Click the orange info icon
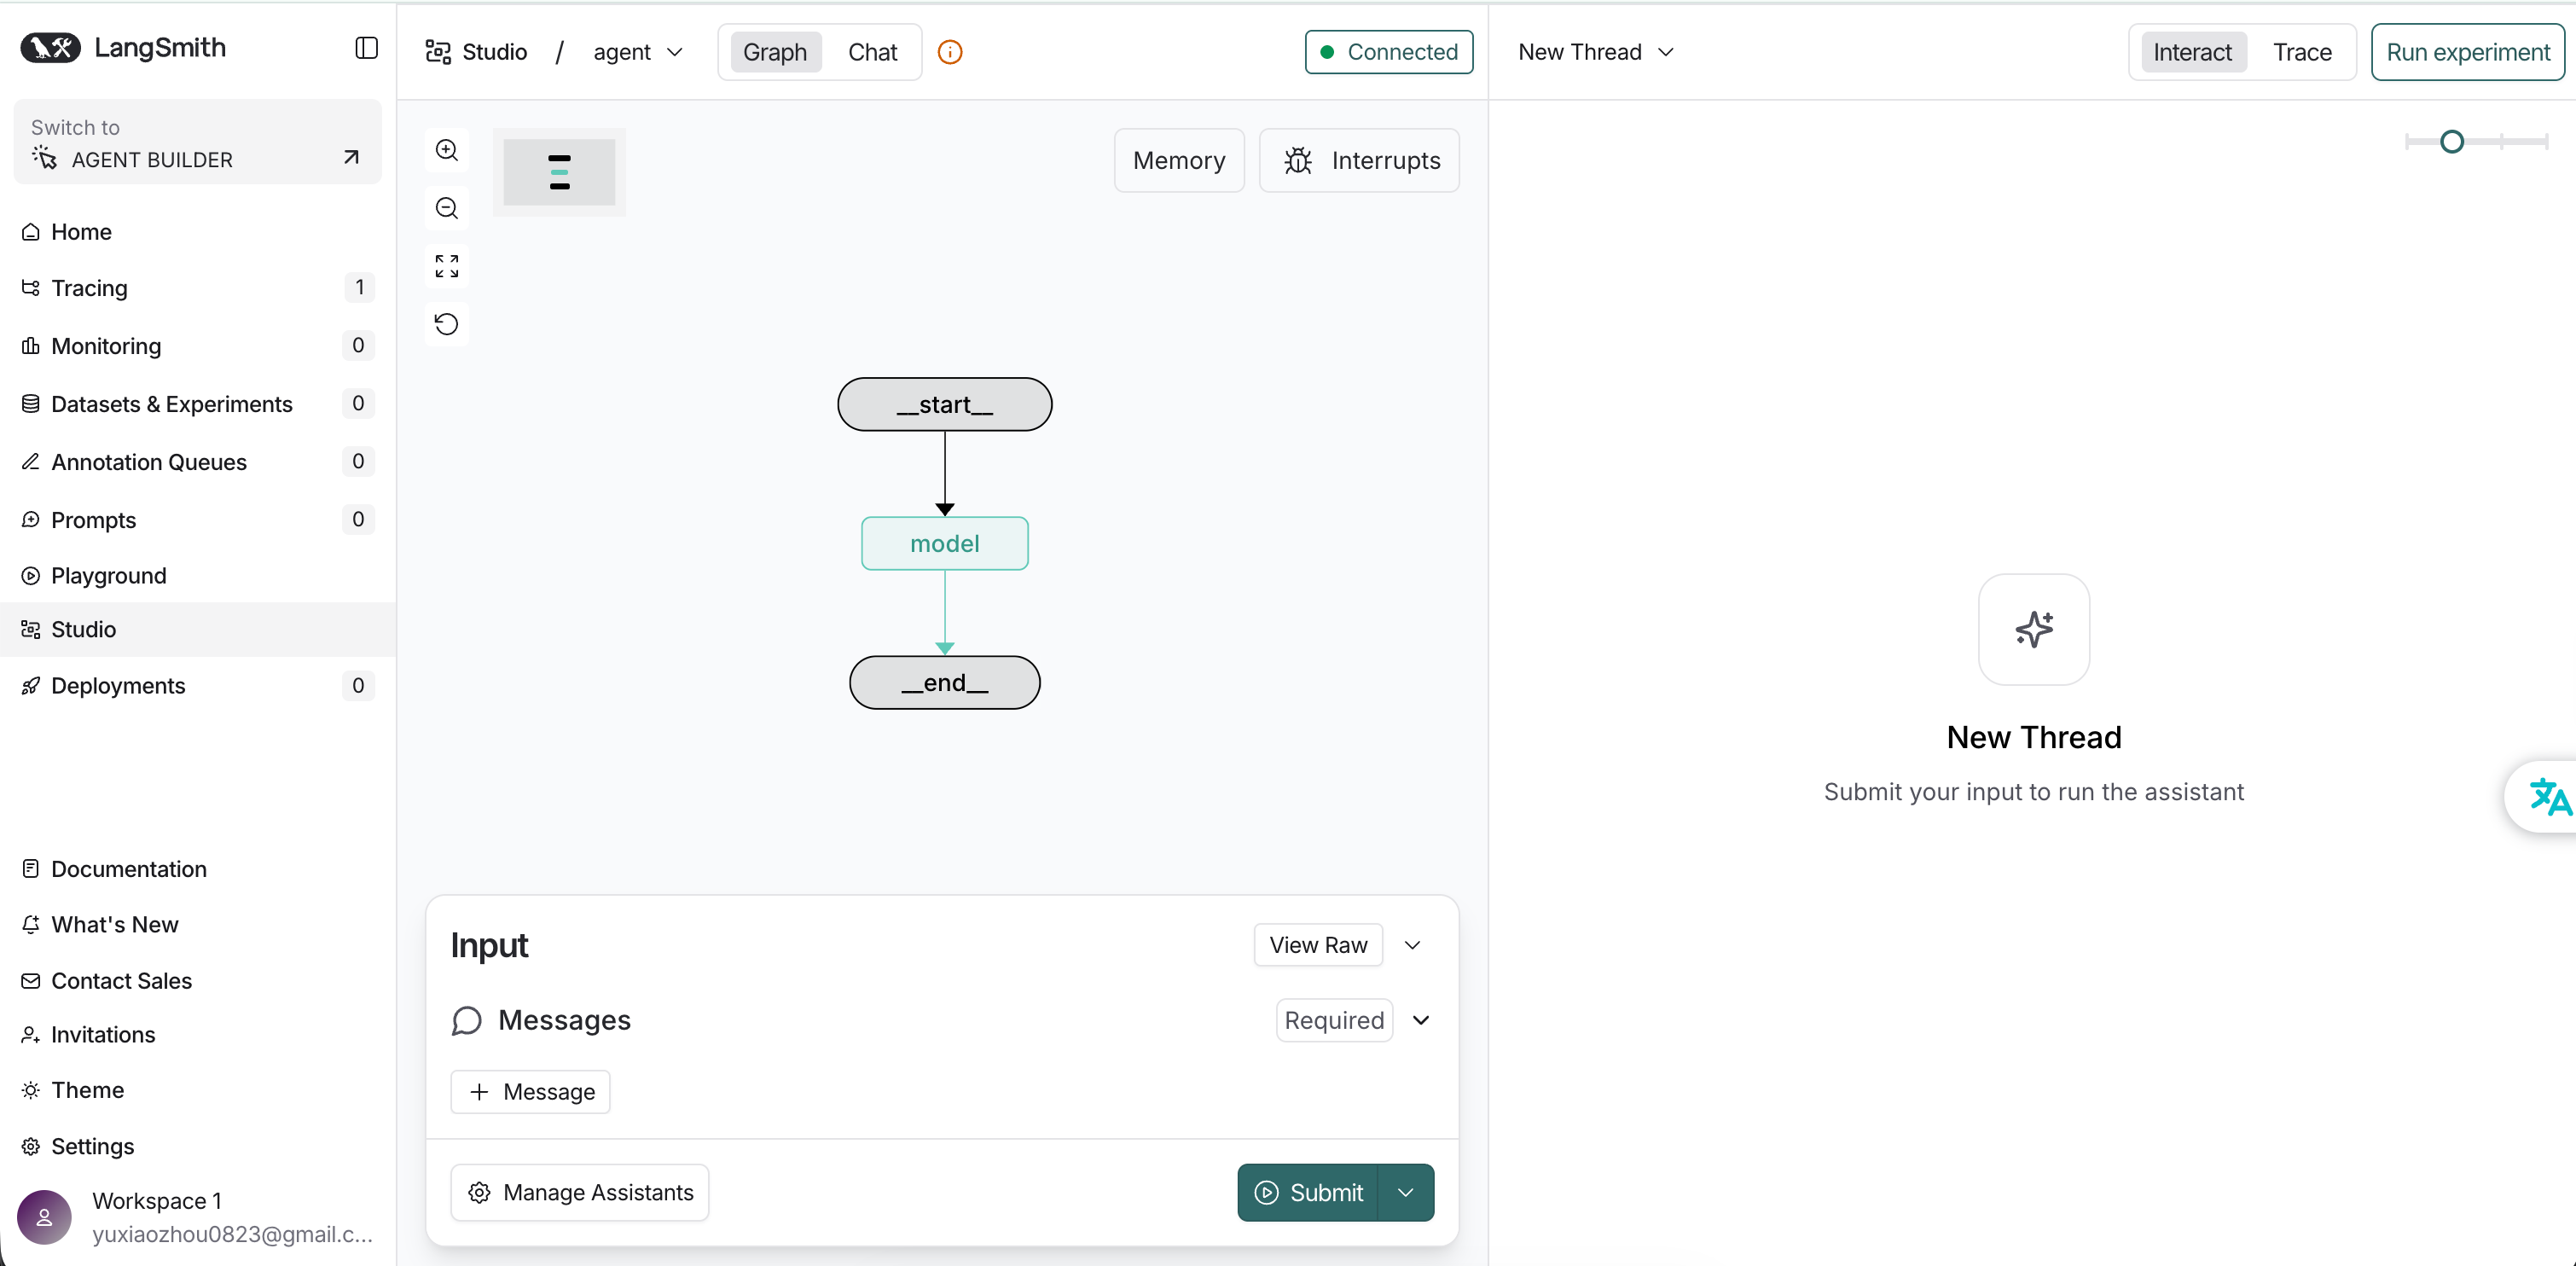This screenshot has width=2576, height=1266. (950, 52)
